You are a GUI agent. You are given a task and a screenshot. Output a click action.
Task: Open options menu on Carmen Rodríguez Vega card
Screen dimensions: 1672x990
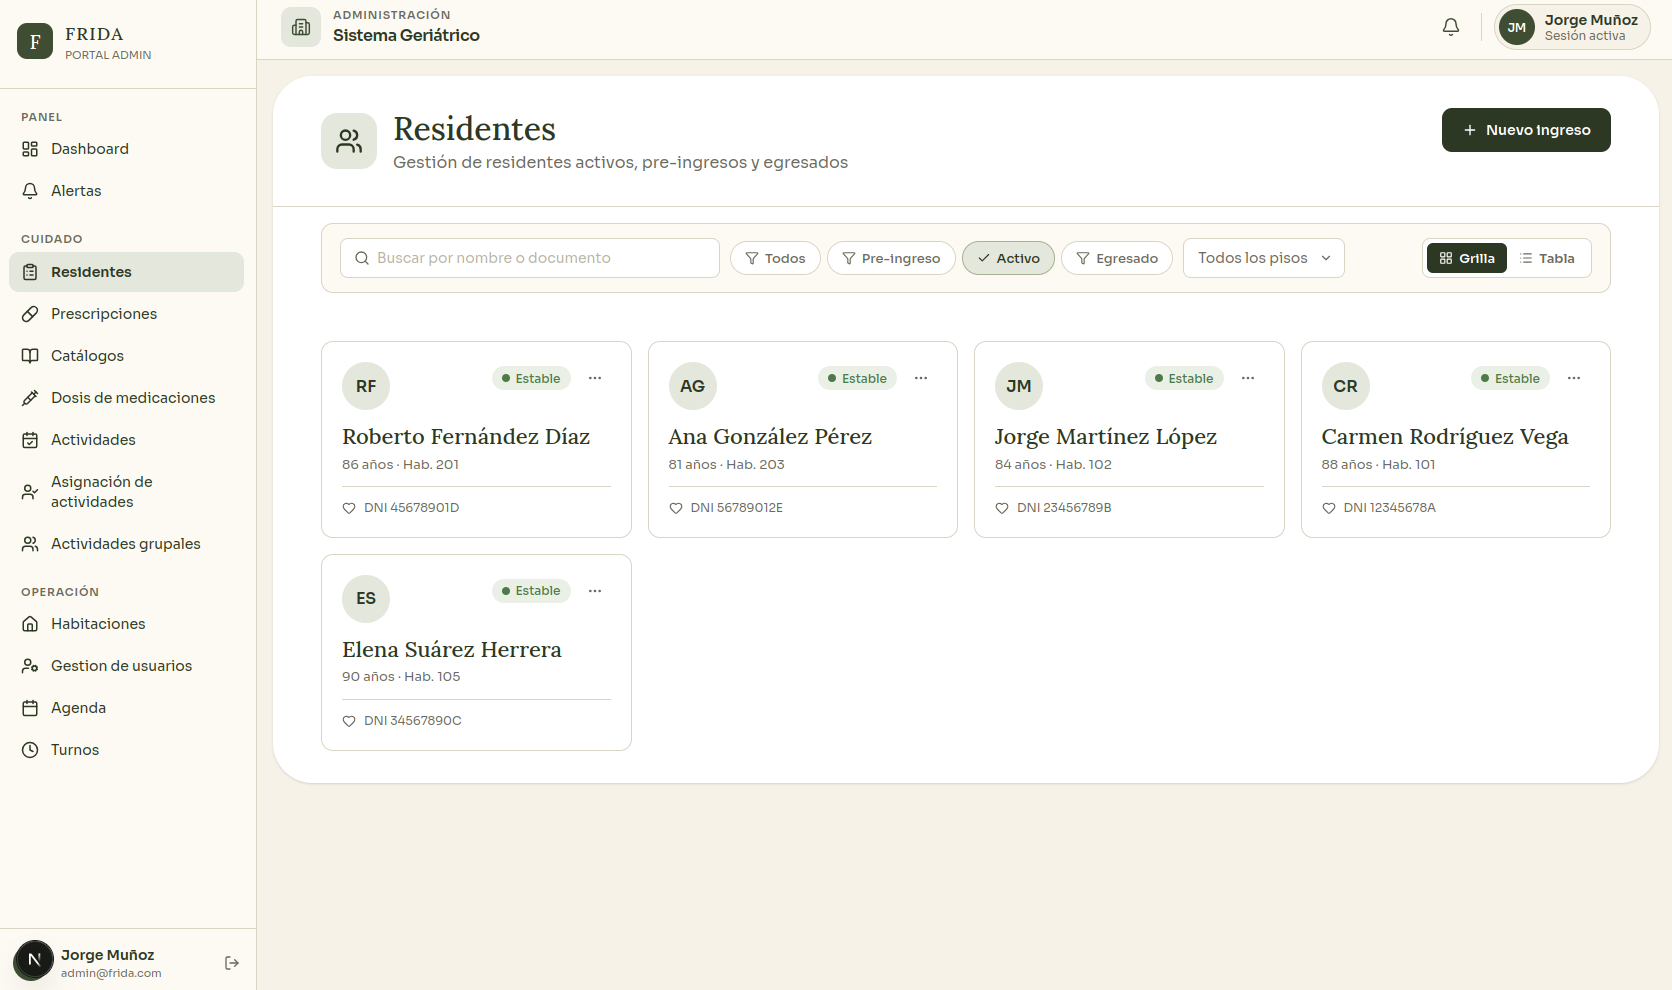1574,378
